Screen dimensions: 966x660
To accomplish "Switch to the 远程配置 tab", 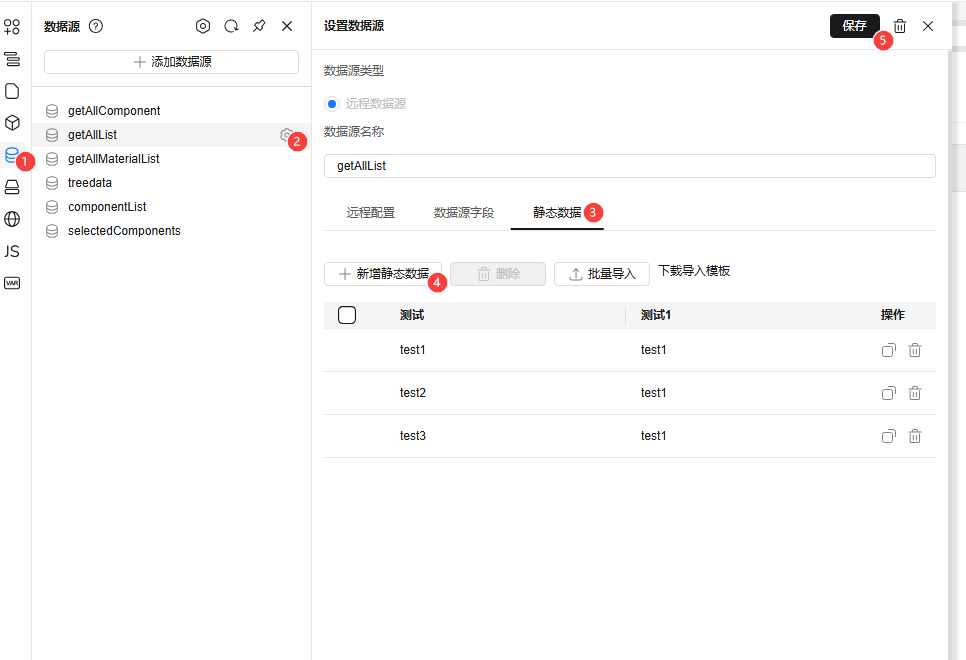I will (x=371, y=213).
